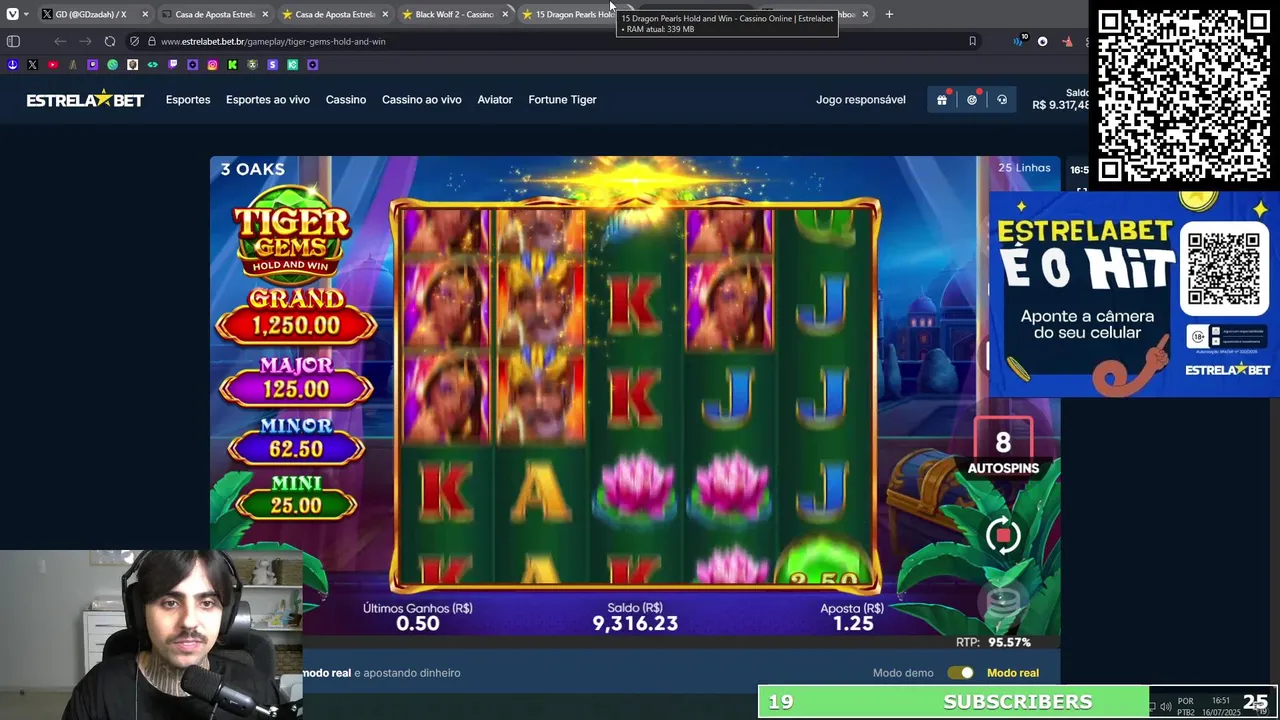Click the header Saldo R$ 9.317,48 balance

point(1060,99)
